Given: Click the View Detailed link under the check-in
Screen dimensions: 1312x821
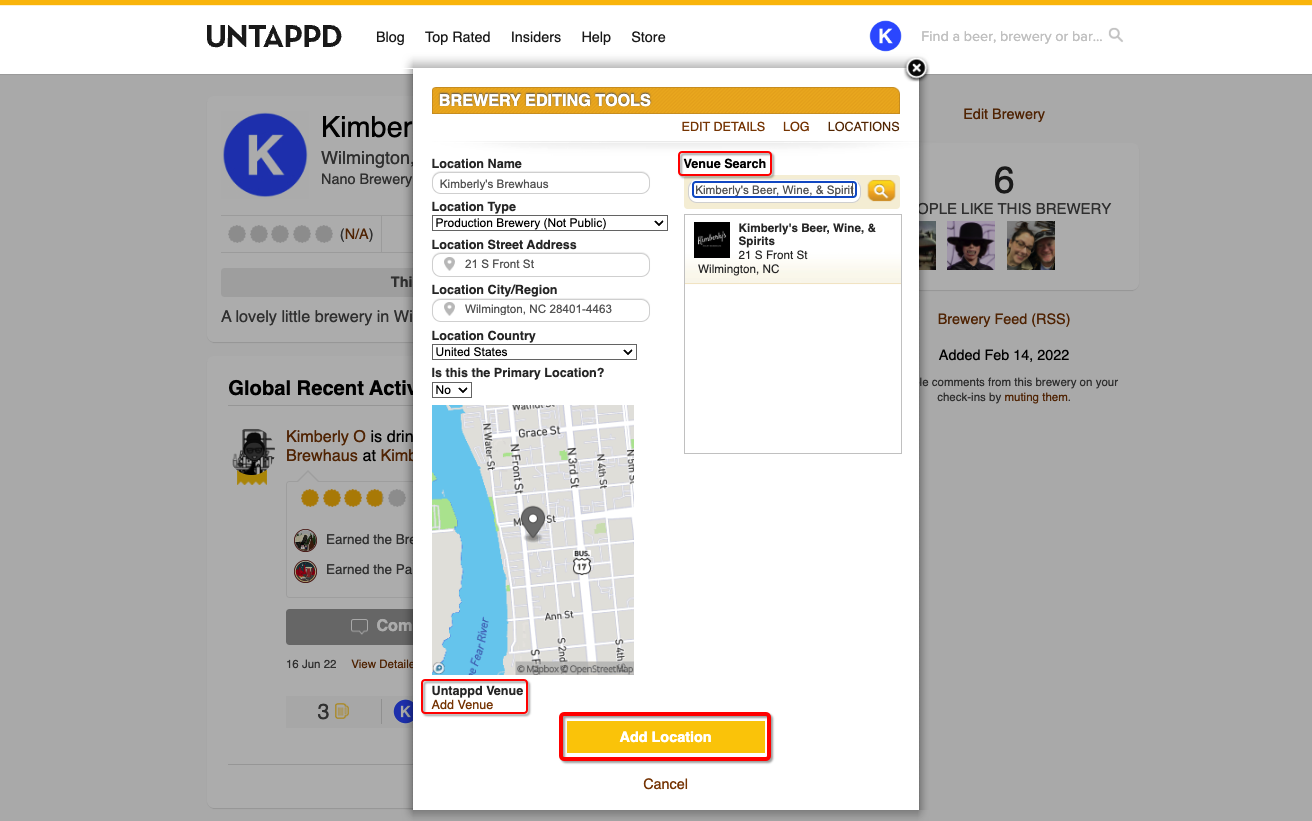Looking at the screenshot, I should (x=382, y=664).
